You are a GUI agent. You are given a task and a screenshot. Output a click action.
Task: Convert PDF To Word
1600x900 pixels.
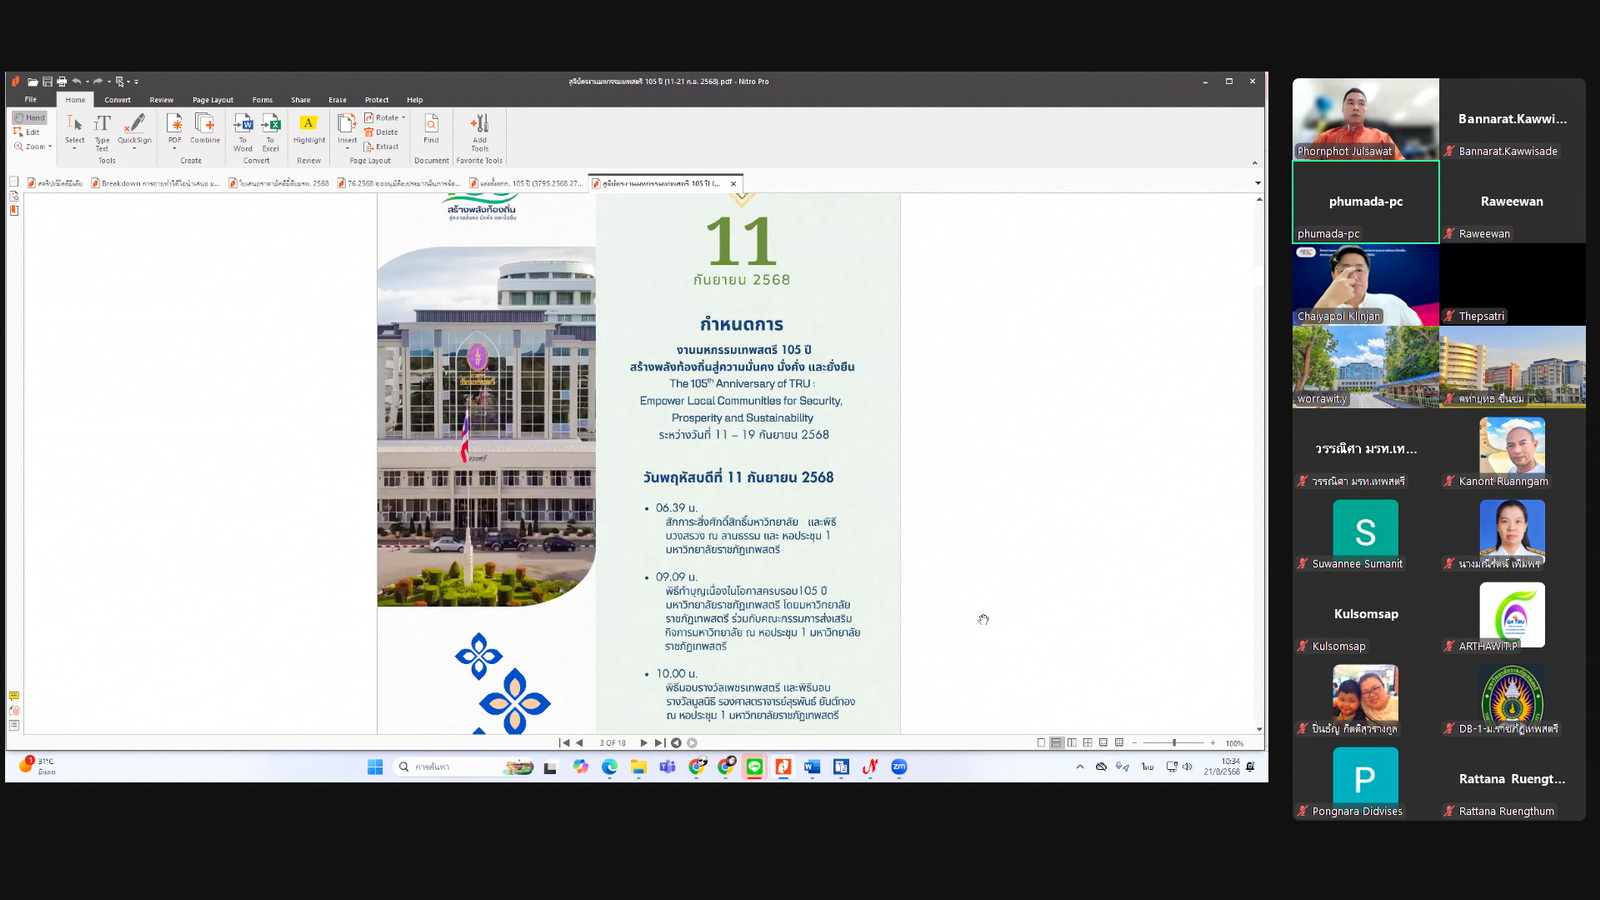click(243, 131)
